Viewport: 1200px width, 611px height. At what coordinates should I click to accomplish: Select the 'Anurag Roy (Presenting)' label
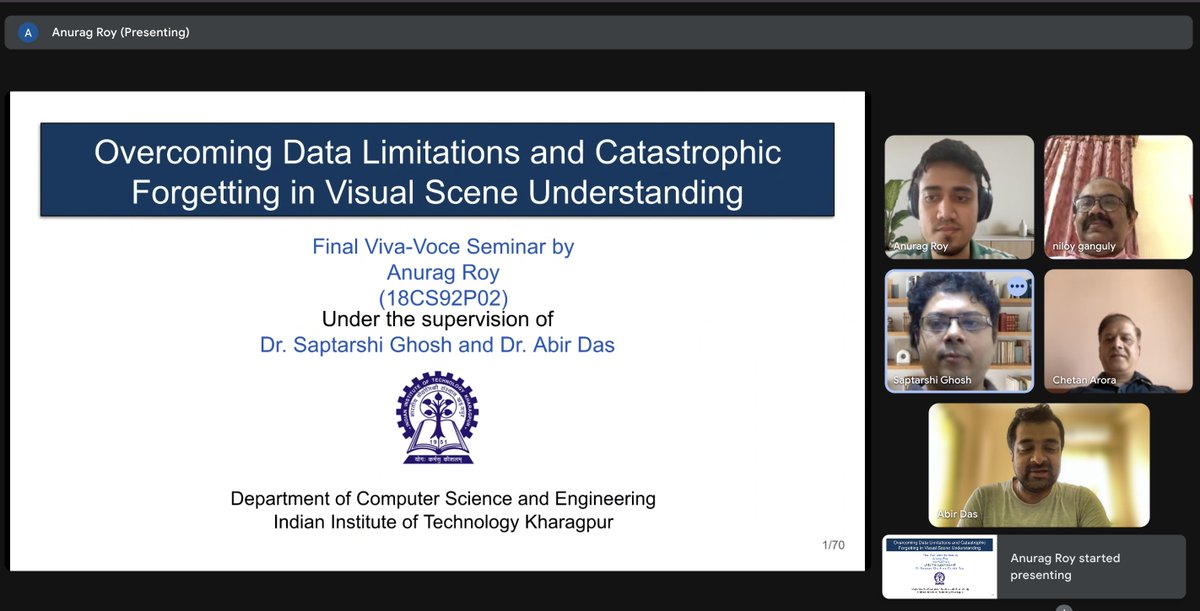click(120, 32)
